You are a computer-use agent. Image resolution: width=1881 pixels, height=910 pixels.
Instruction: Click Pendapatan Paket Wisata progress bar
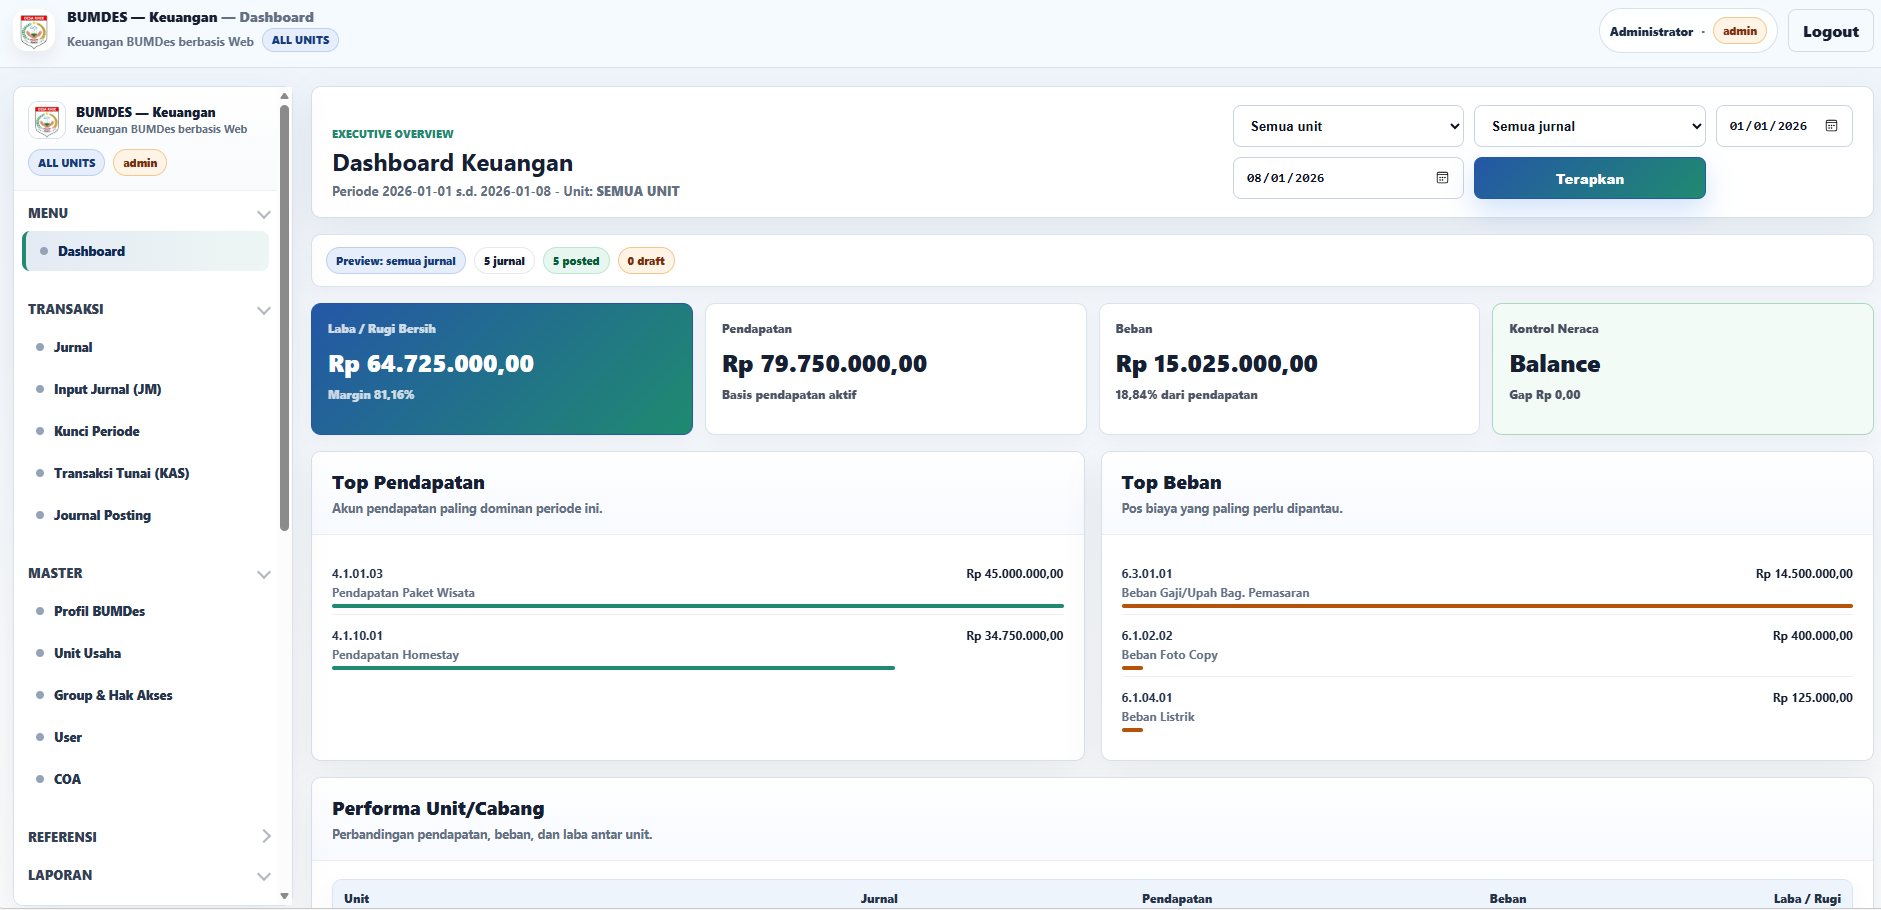tap(698, 606)
